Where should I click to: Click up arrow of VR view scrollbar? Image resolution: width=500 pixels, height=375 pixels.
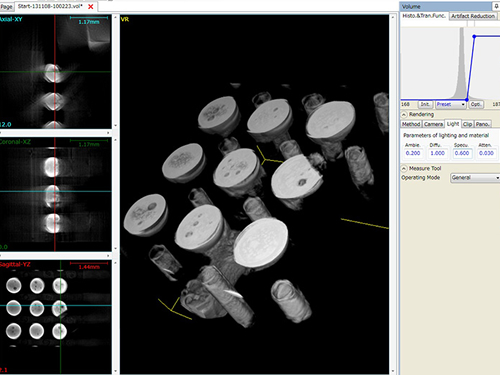click(393, 17)
